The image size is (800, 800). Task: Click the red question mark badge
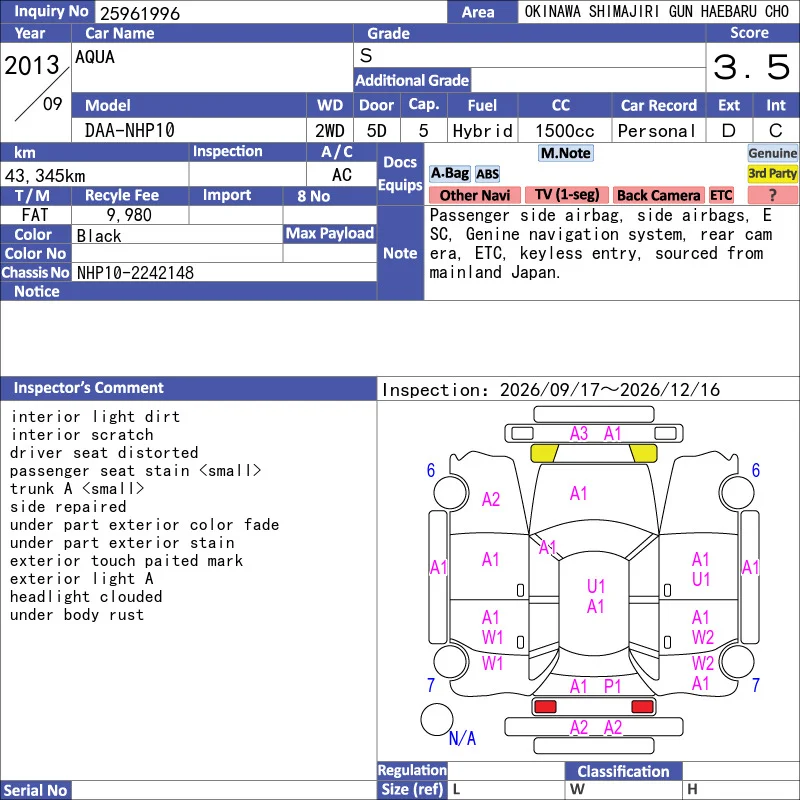[x=772, y=195]
